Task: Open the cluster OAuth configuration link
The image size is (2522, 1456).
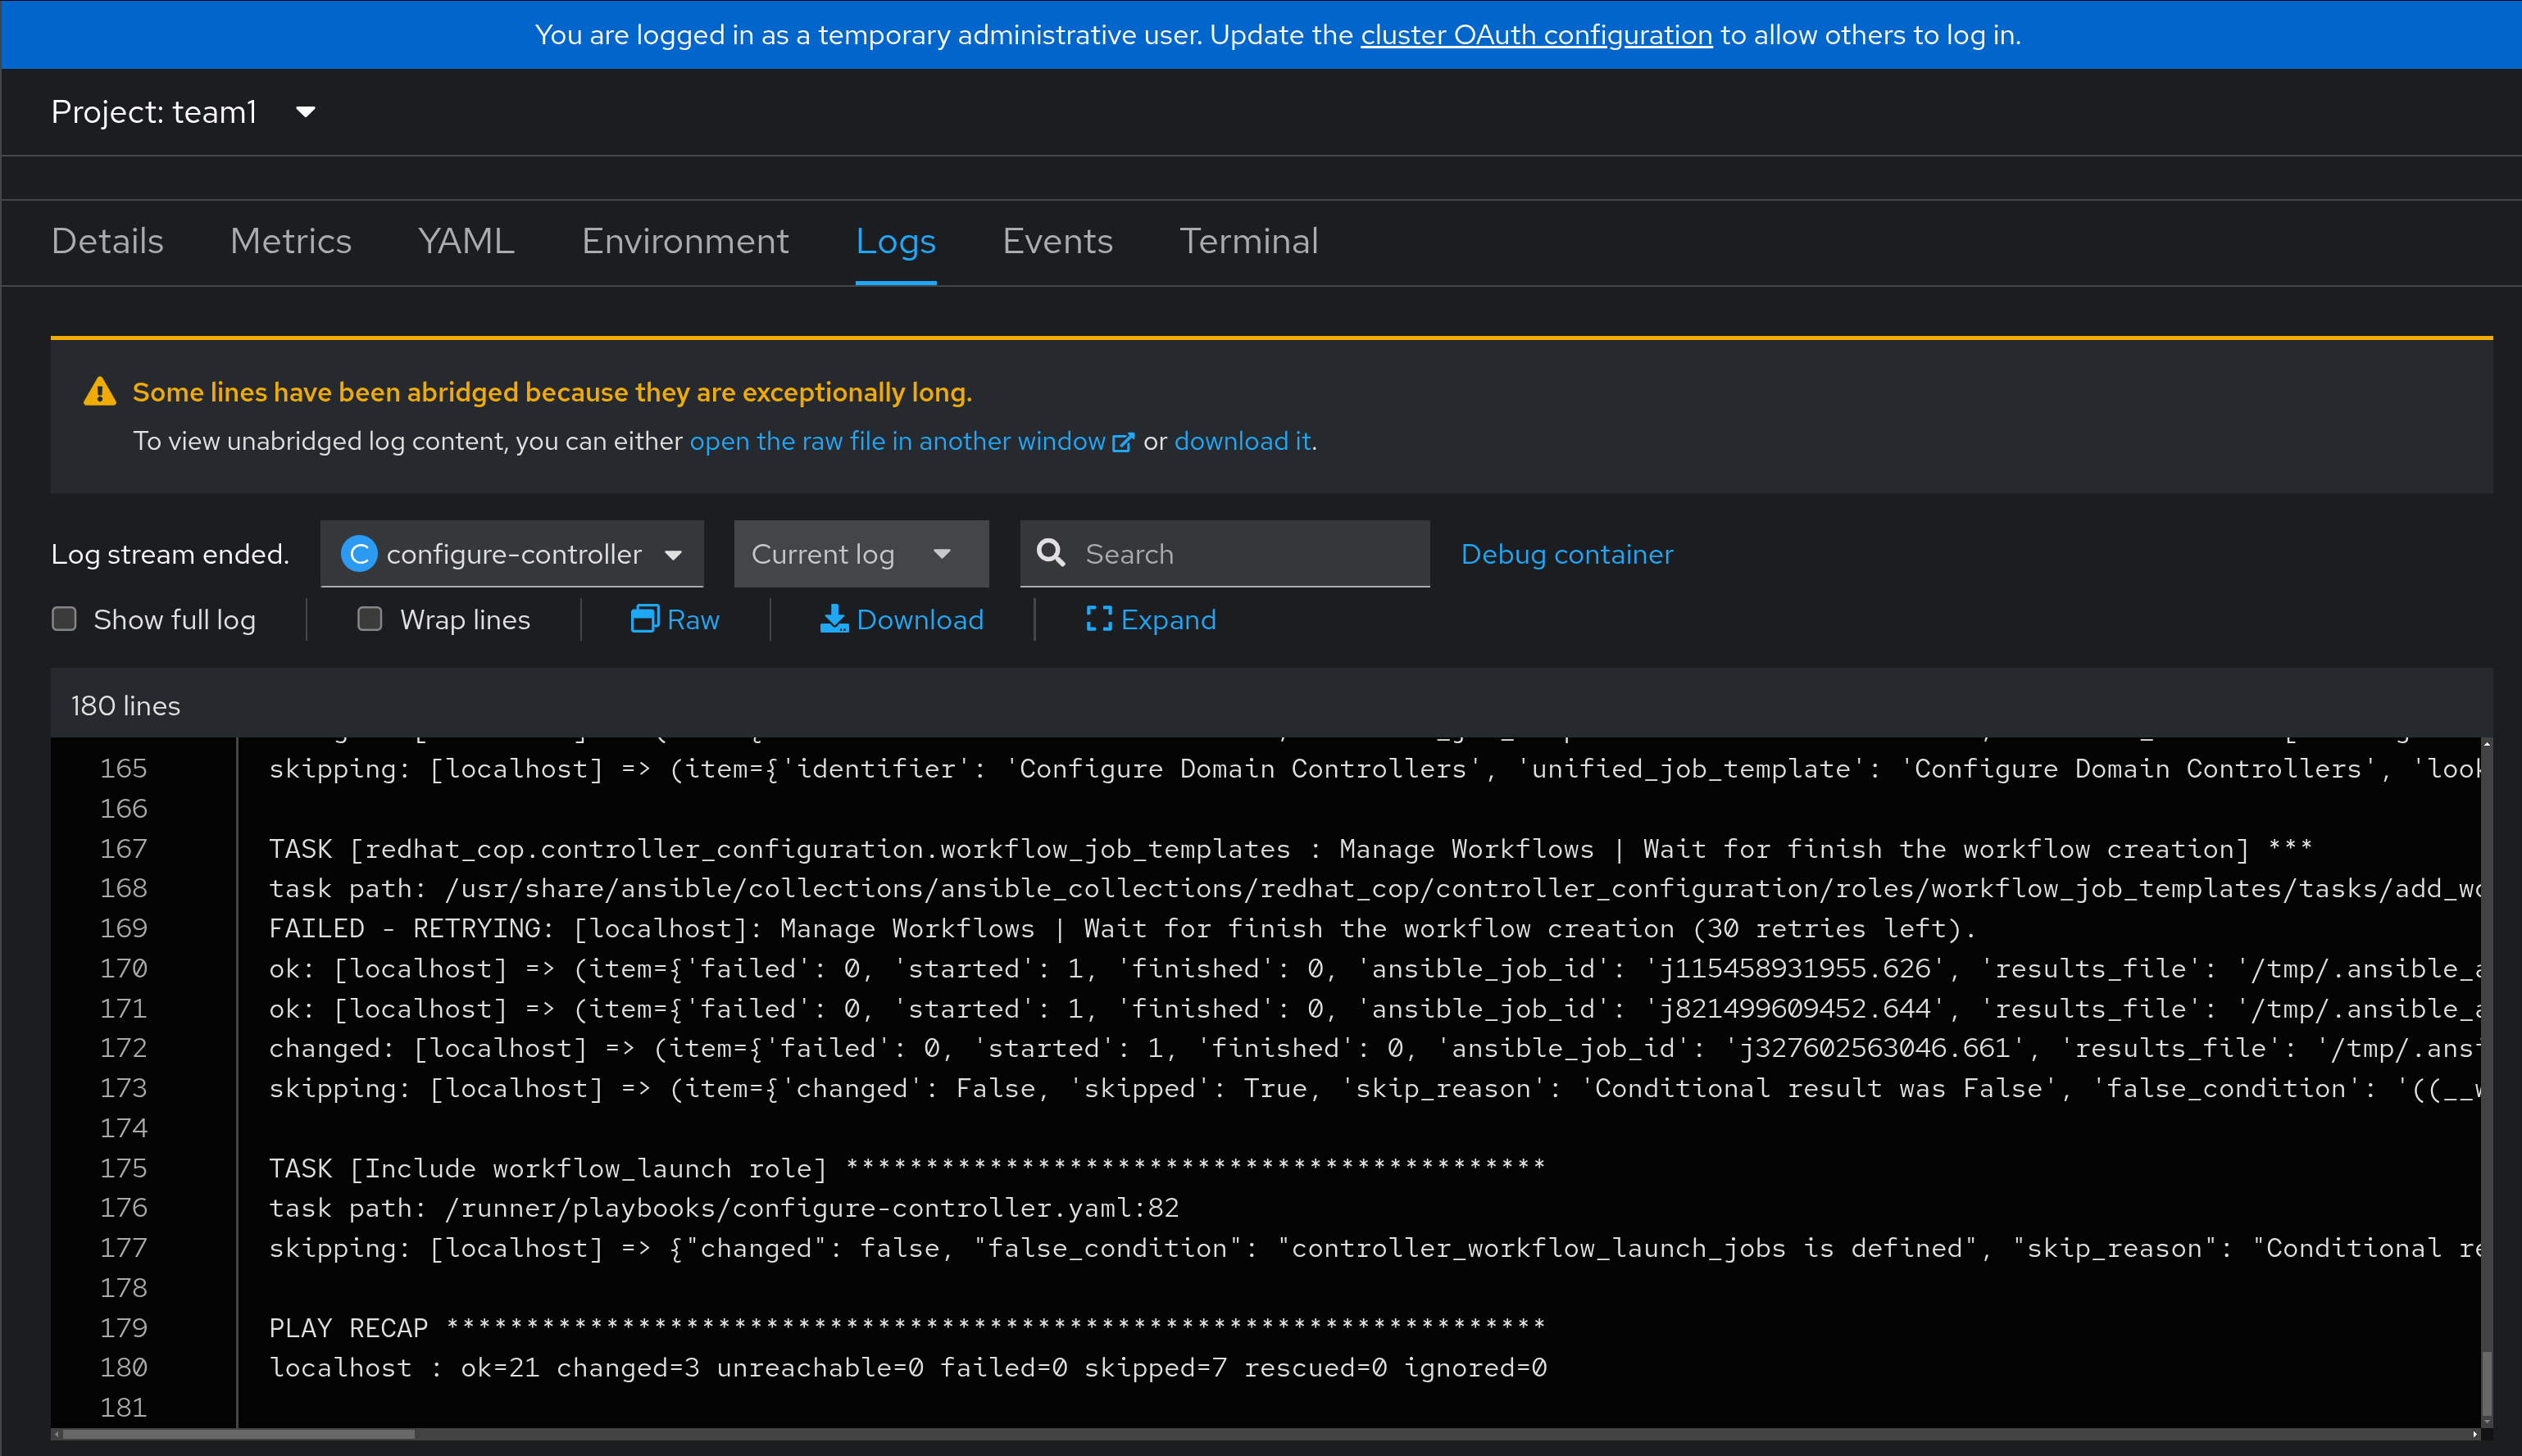Action: tap(1536, 35)
